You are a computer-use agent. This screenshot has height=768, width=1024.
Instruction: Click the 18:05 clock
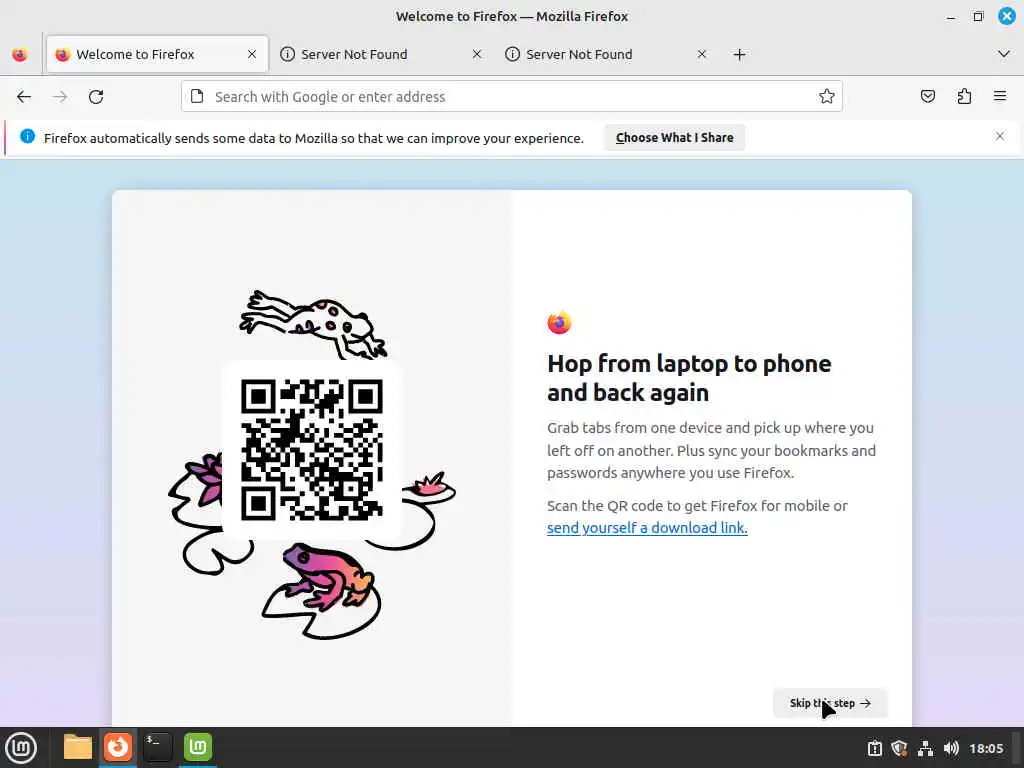pyautogui.click(x=986, y=748)
